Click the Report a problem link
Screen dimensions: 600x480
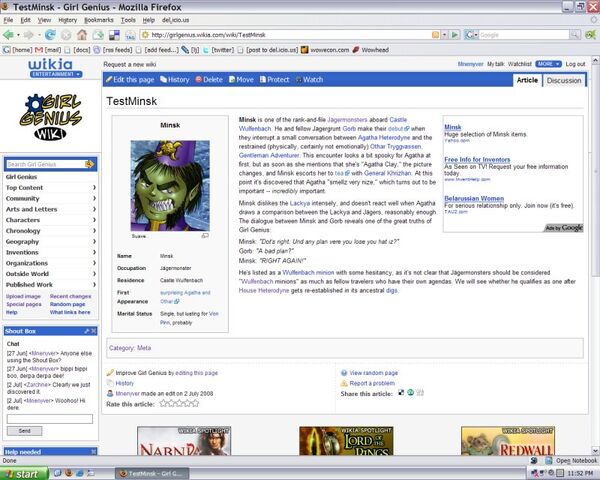pos(372,383)
